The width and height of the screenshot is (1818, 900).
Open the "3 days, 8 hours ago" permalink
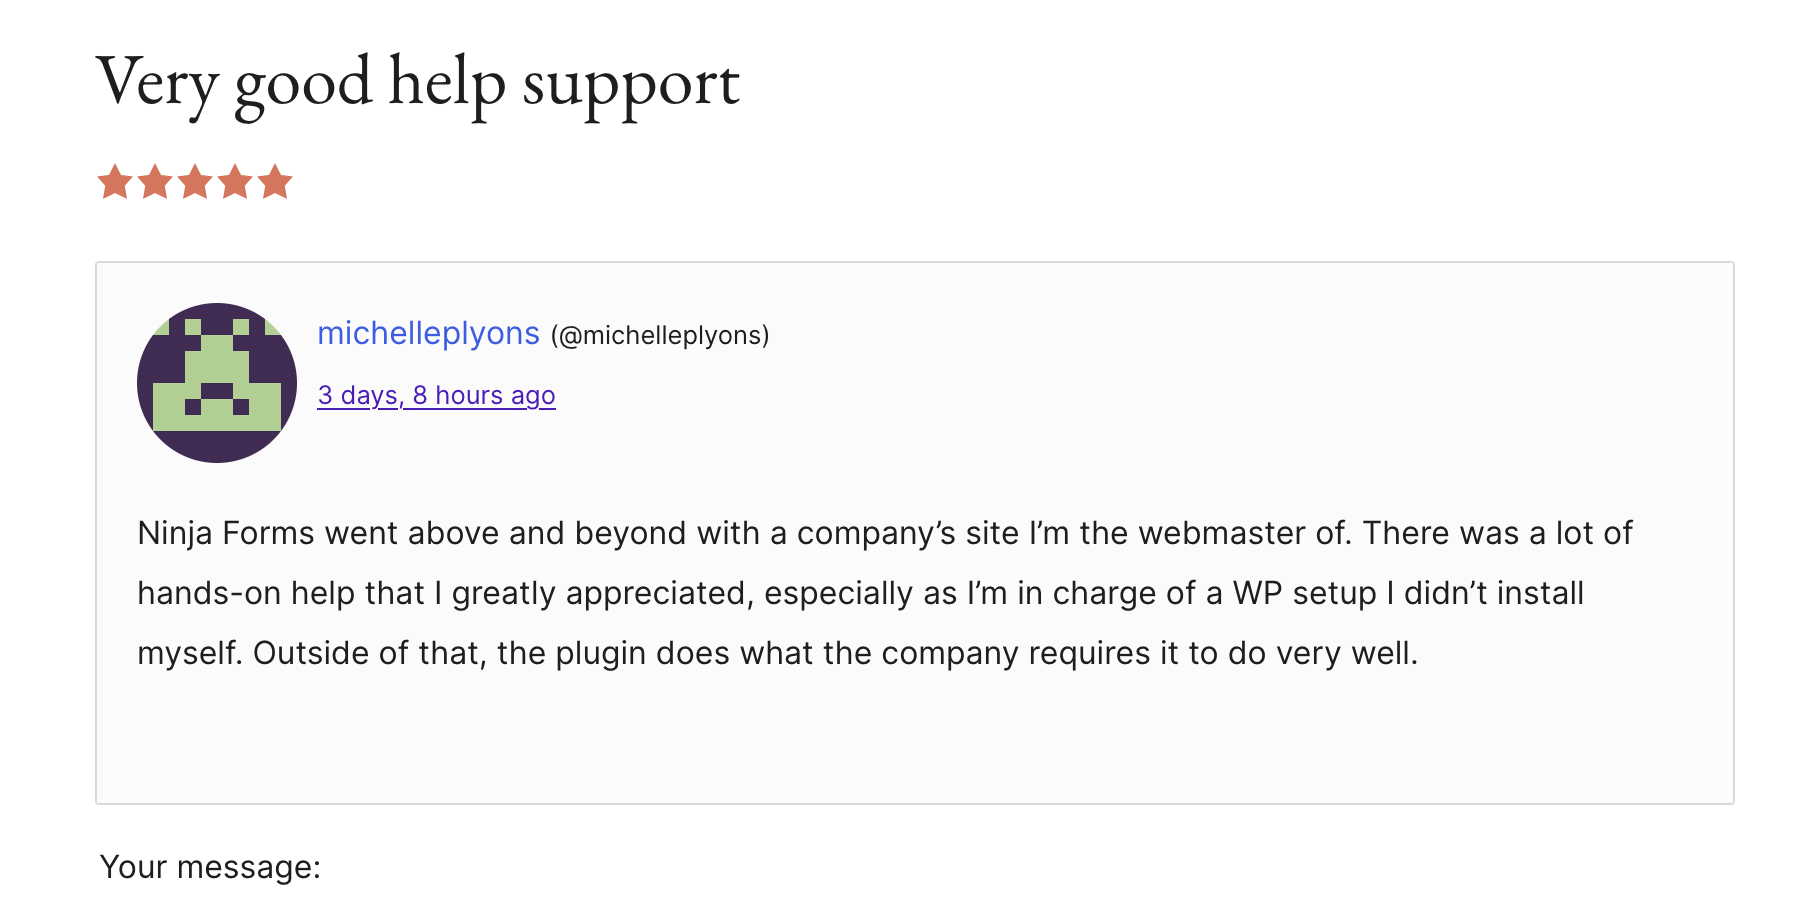436,396
